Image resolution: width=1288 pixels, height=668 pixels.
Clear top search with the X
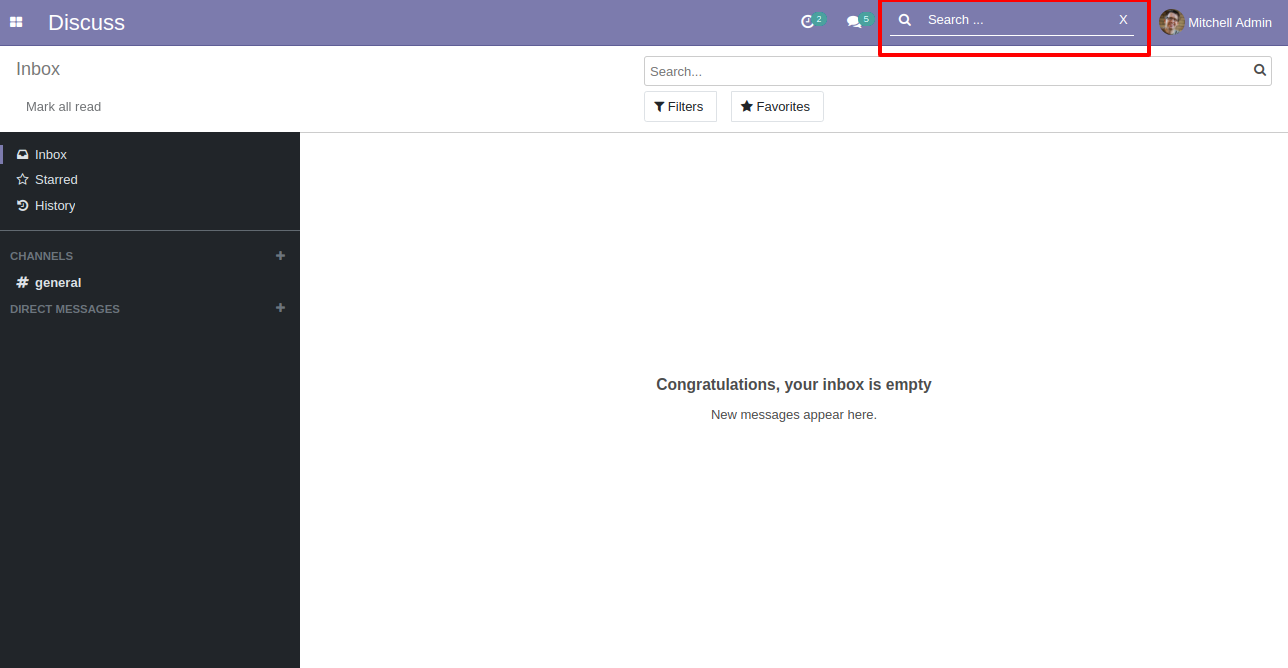1123,20
